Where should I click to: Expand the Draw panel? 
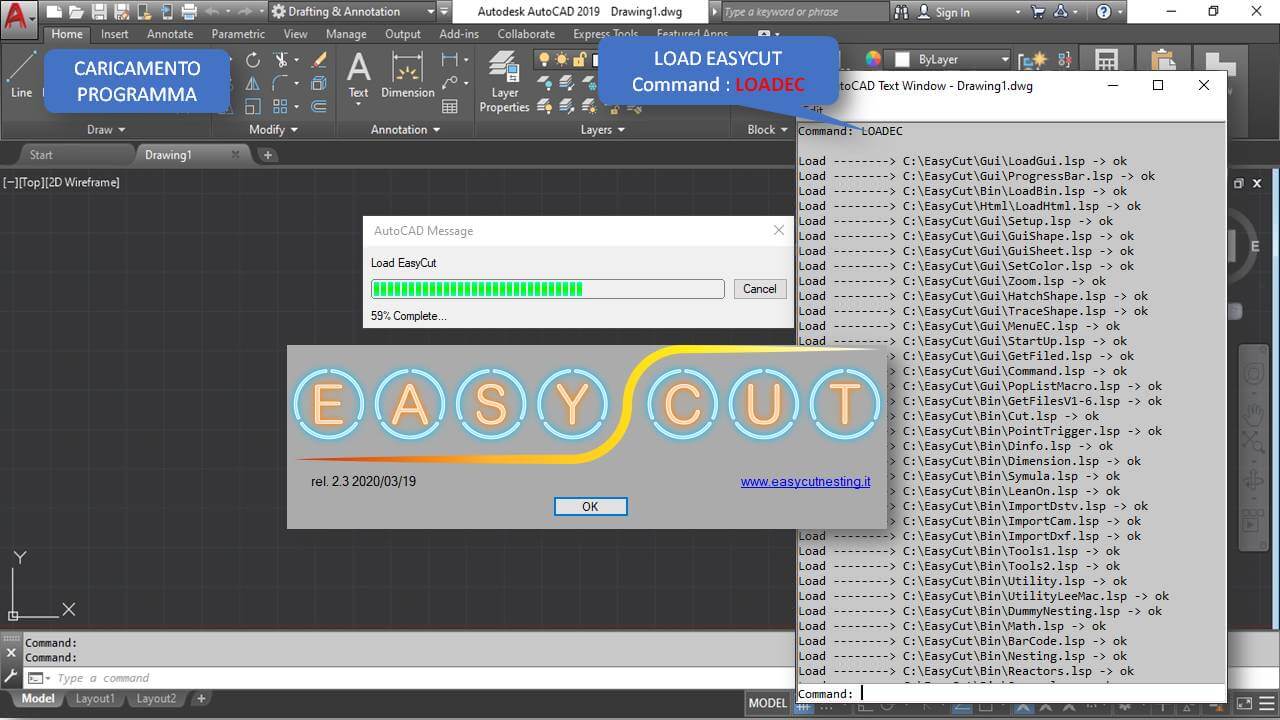click(x=106, y=129)
